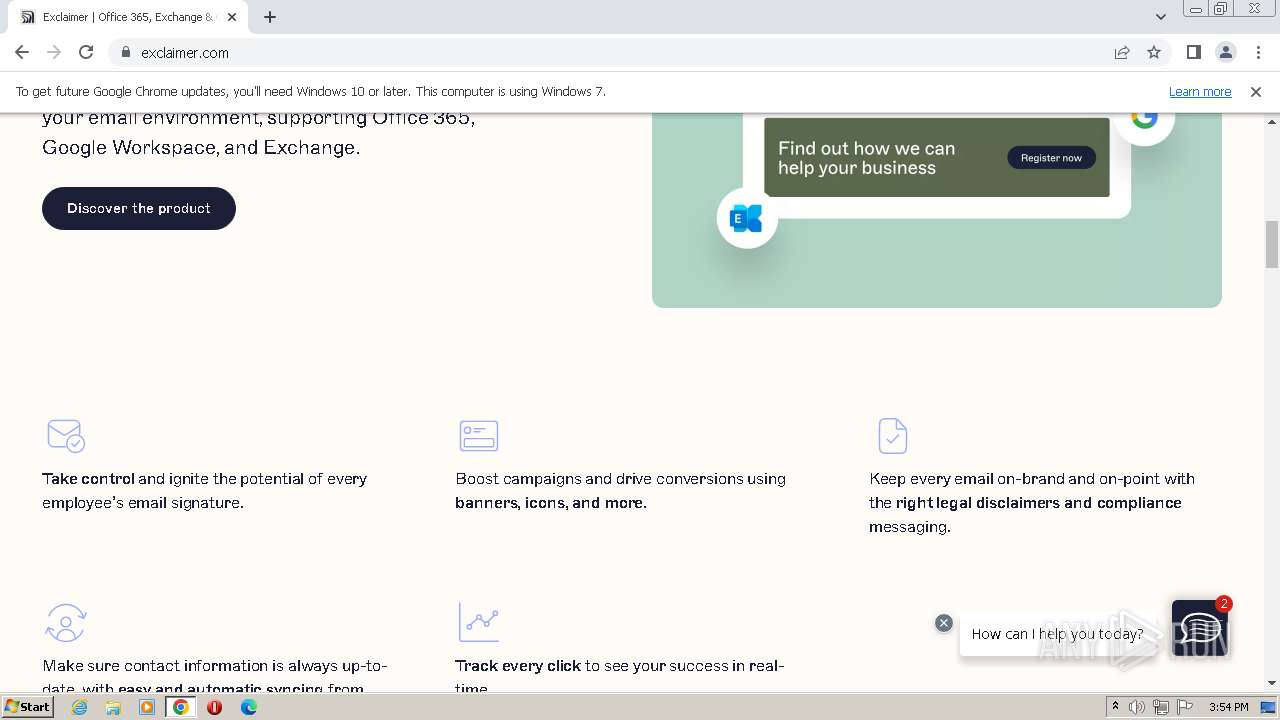Screen dimensions: 1280x720
Task: Open Microsoft Edge from the taskbar
Action: pos(249,707)
